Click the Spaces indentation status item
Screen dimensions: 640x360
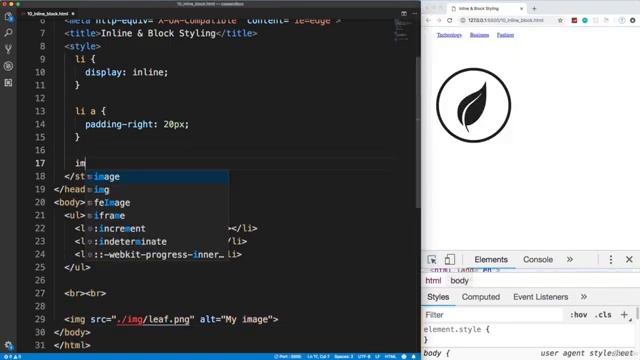pos(343,357)
